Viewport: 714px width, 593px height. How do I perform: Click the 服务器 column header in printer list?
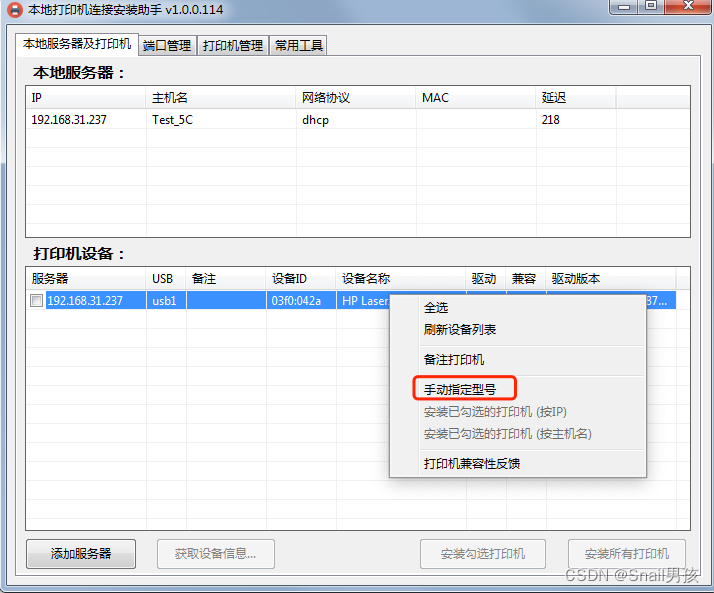pos(86,279)
